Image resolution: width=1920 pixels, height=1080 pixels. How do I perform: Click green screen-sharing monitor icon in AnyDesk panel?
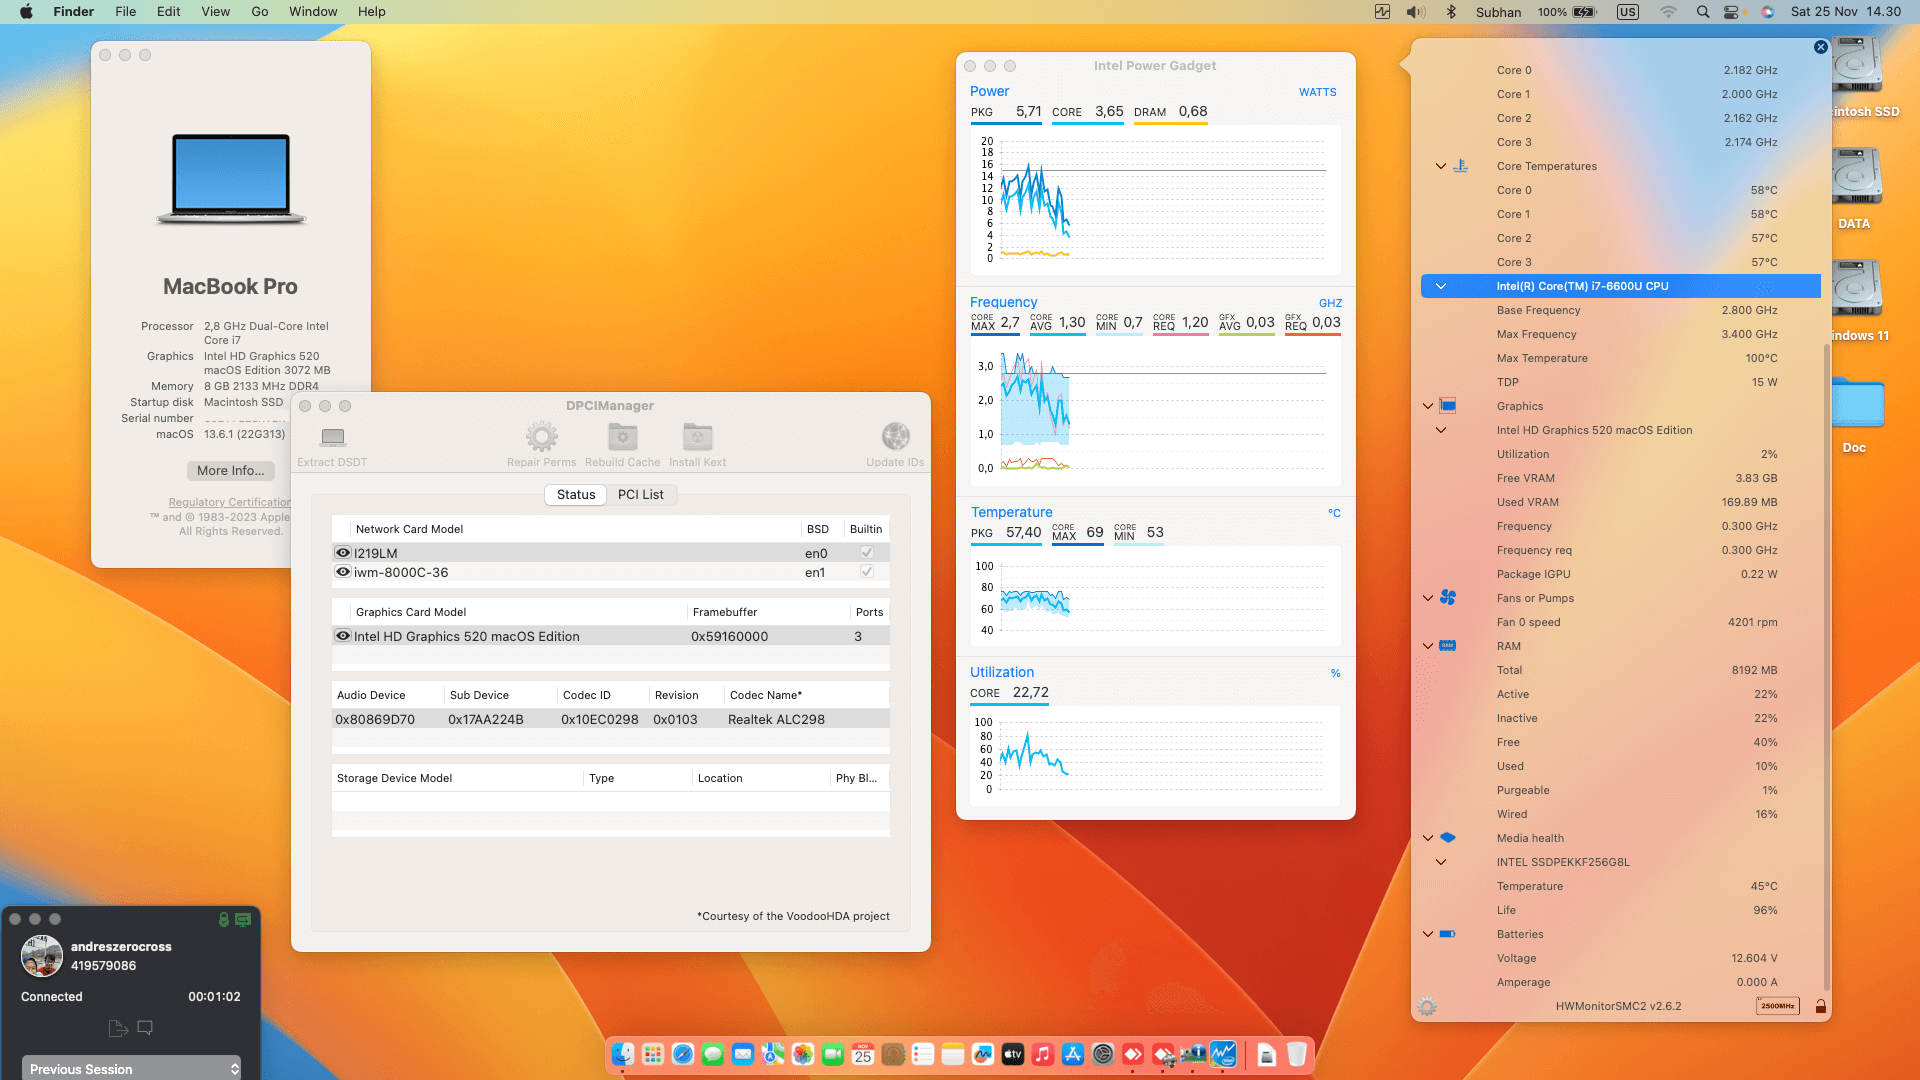tap(243, 919)
